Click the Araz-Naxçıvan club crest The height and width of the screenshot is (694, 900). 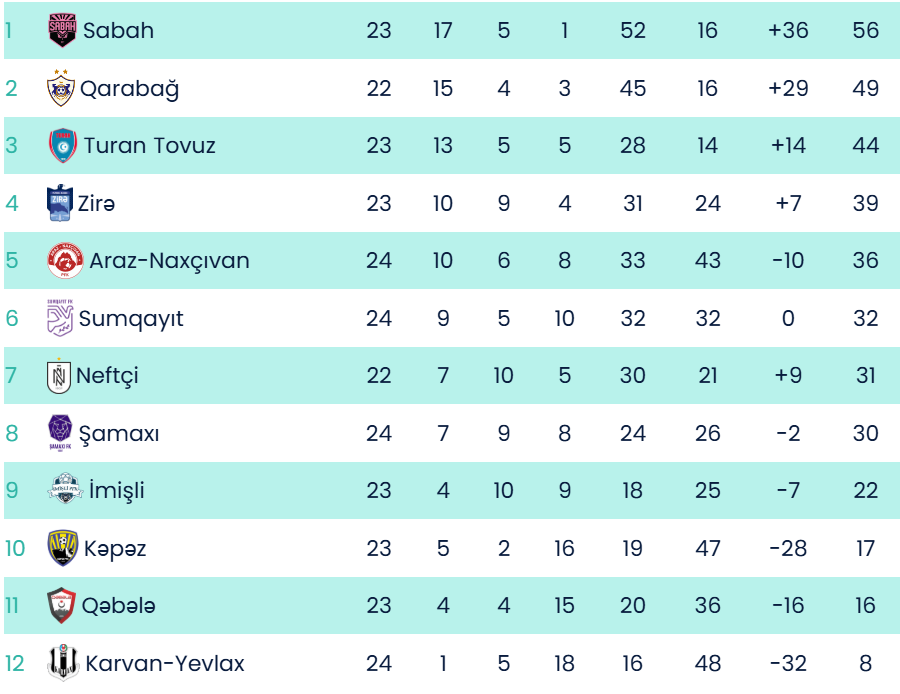(65, 261)
